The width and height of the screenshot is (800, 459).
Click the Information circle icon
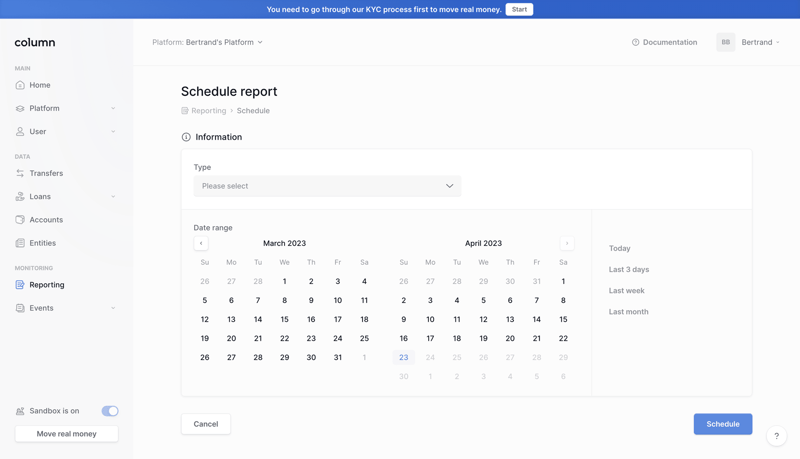(x=186, y=137)
